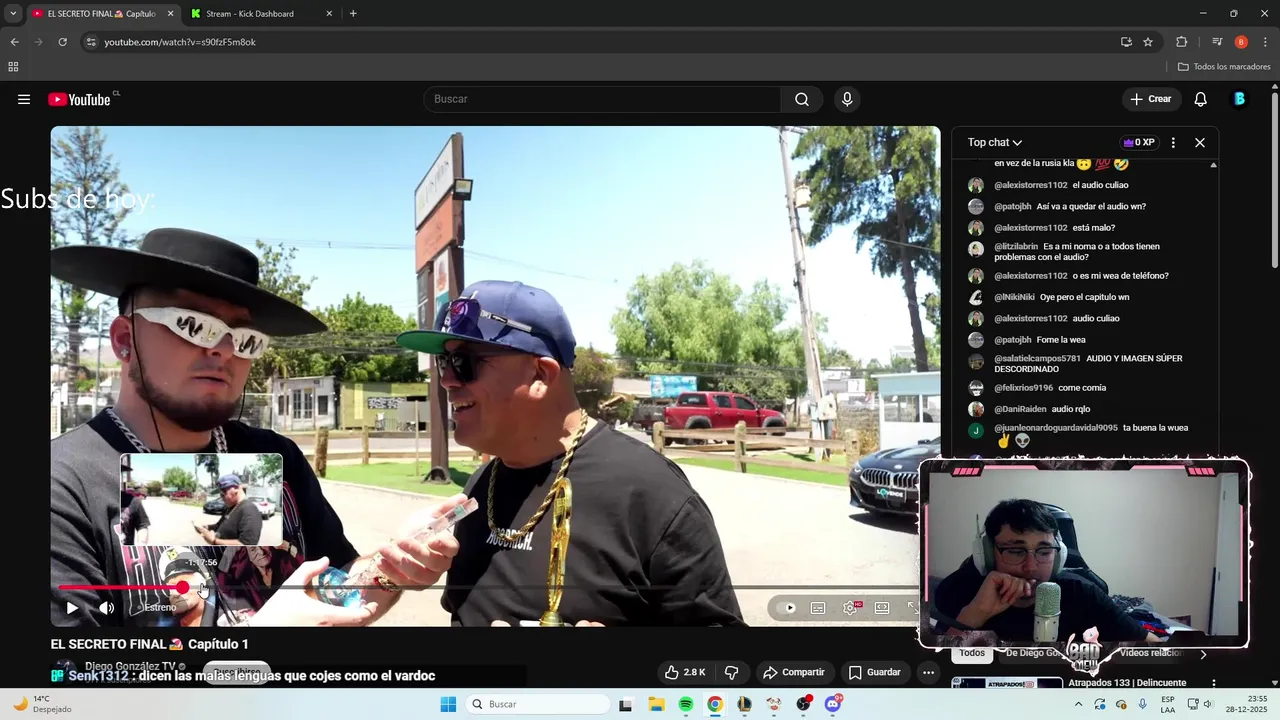Image resolution: width=1280 pixels, height=720 pixels.
Task: Open Windows Start menu
Action: click(448, 704)
